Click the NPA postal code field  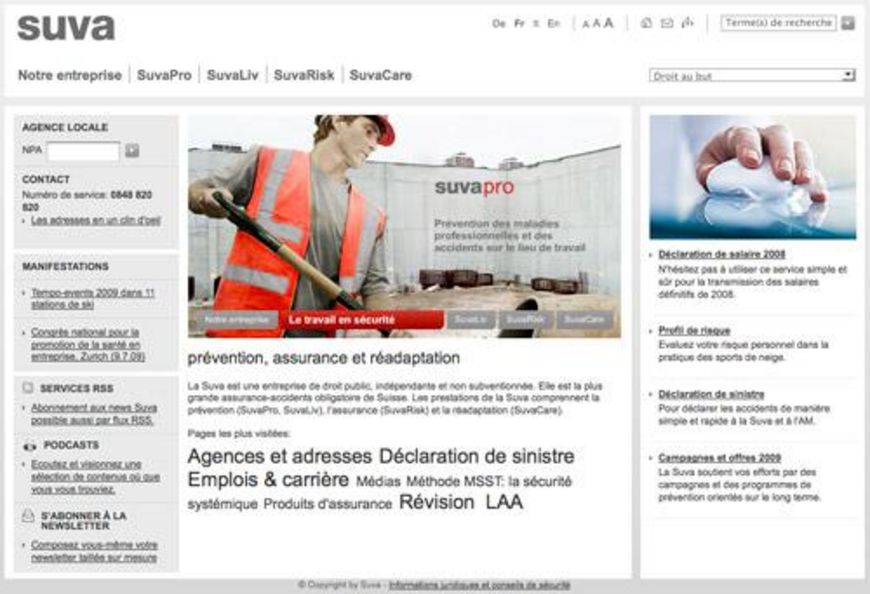(83, 151)
